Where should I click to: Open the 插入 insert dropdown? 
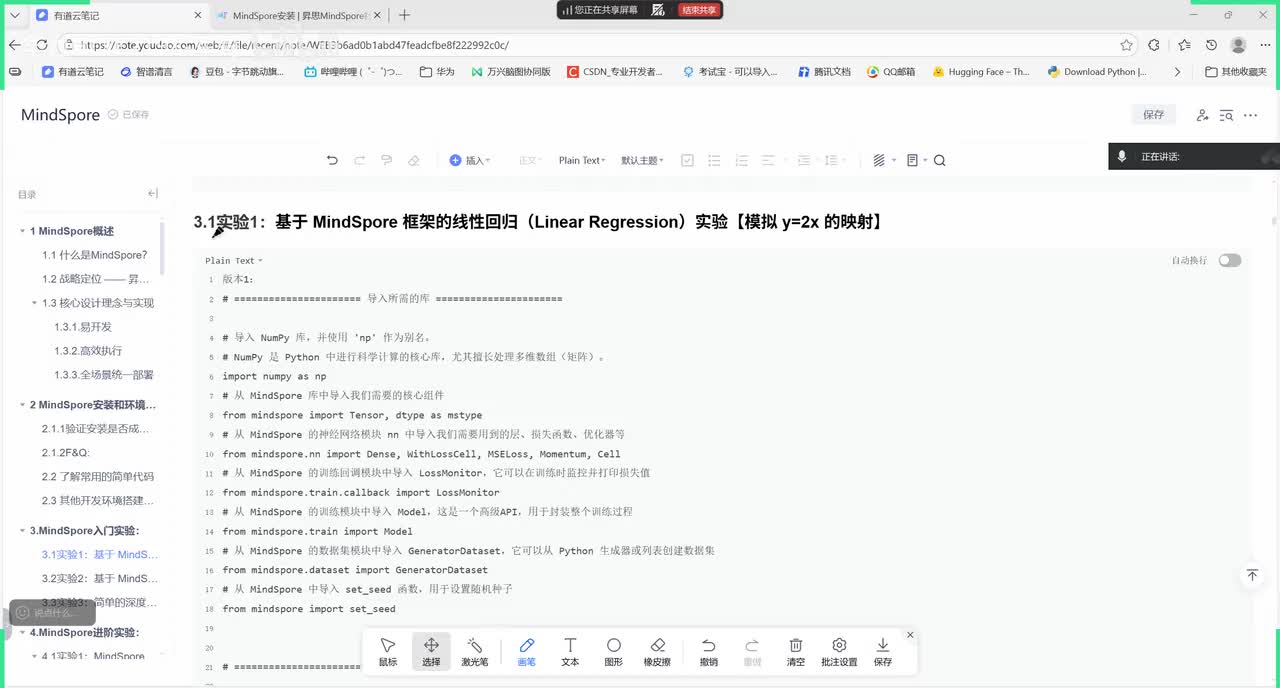tap(470, 160)
